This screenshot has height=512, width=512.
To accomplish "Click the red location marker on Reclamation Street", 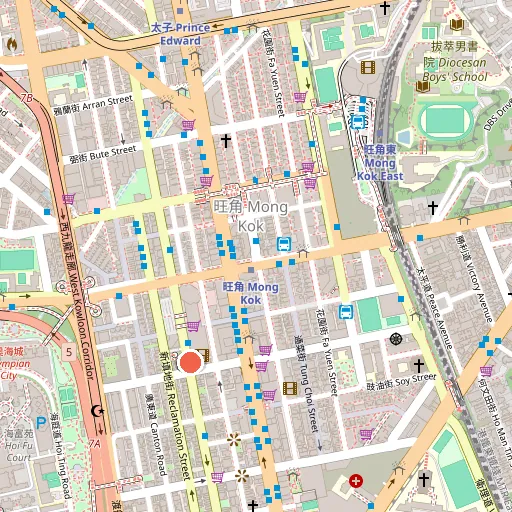I will tap(190, 362).
